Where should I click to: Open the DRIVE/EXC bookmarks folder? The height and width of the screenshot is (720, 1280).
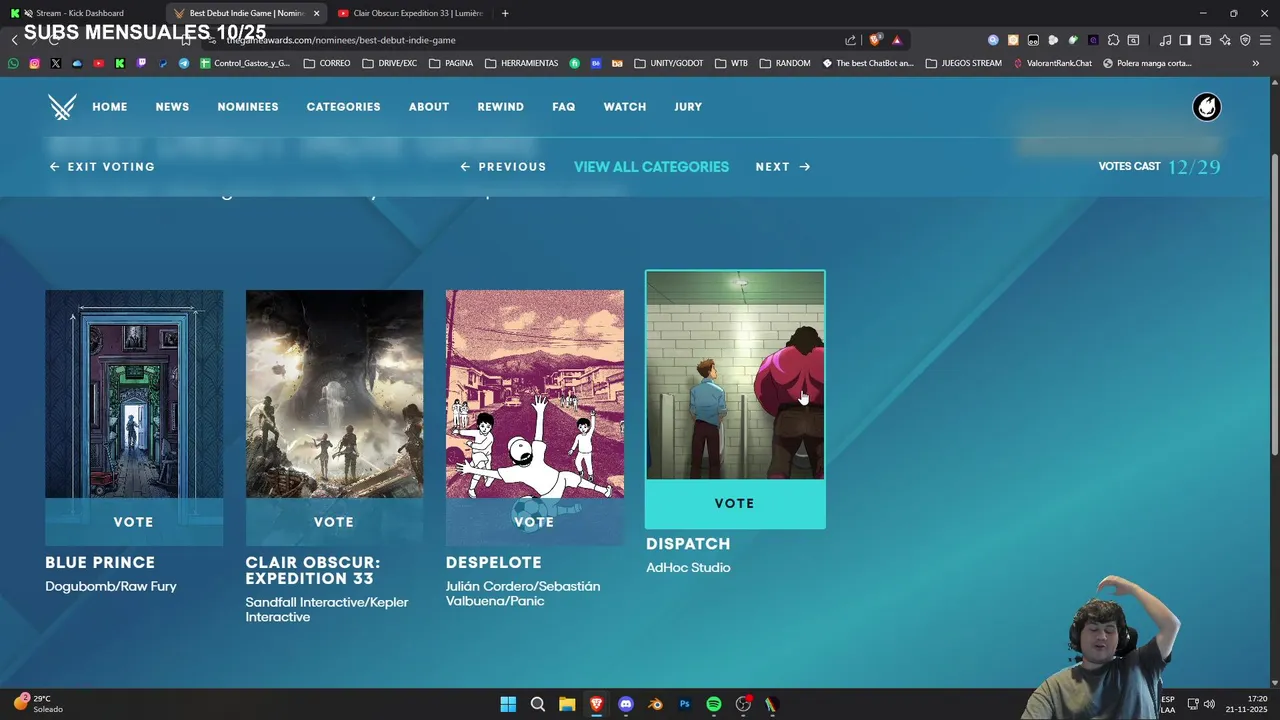(x=390, y=63)
